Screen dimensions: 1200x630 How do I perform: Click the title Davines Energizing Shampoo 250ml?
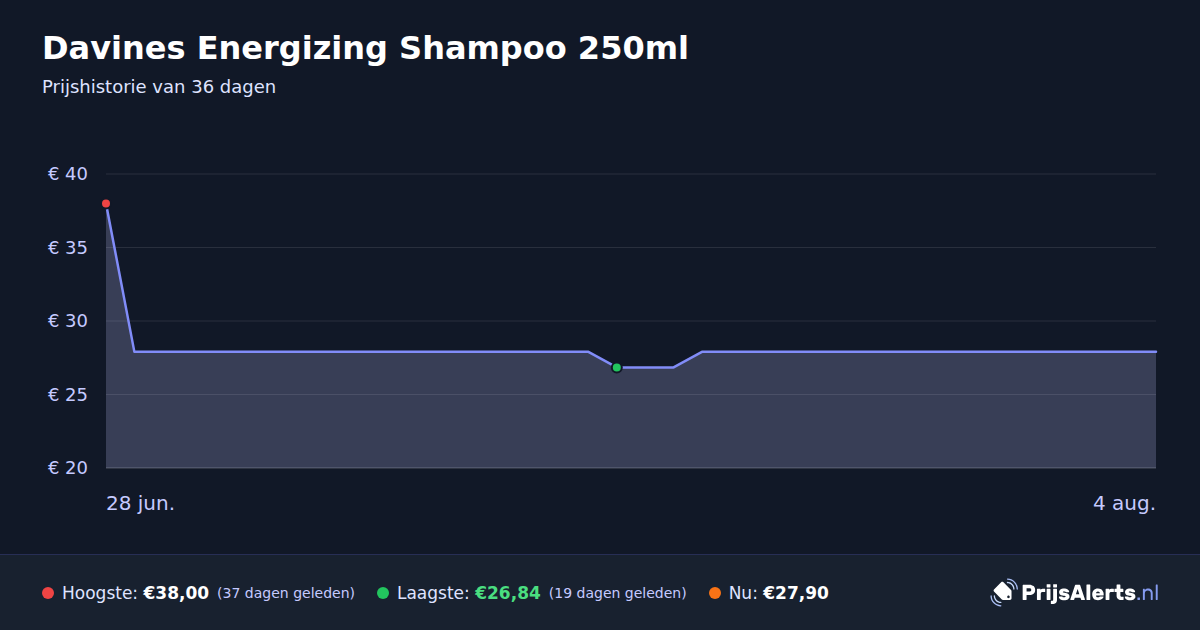pyautogui.click(x=365, y=48)
